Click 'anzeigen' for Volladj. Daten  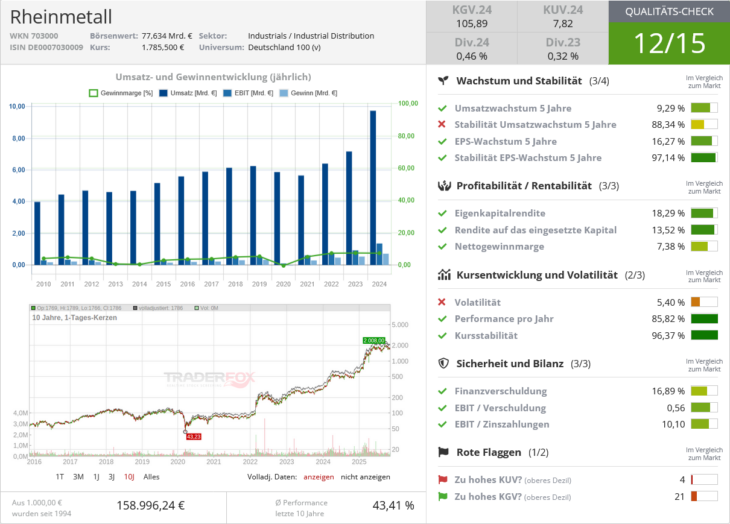(318, 476)
